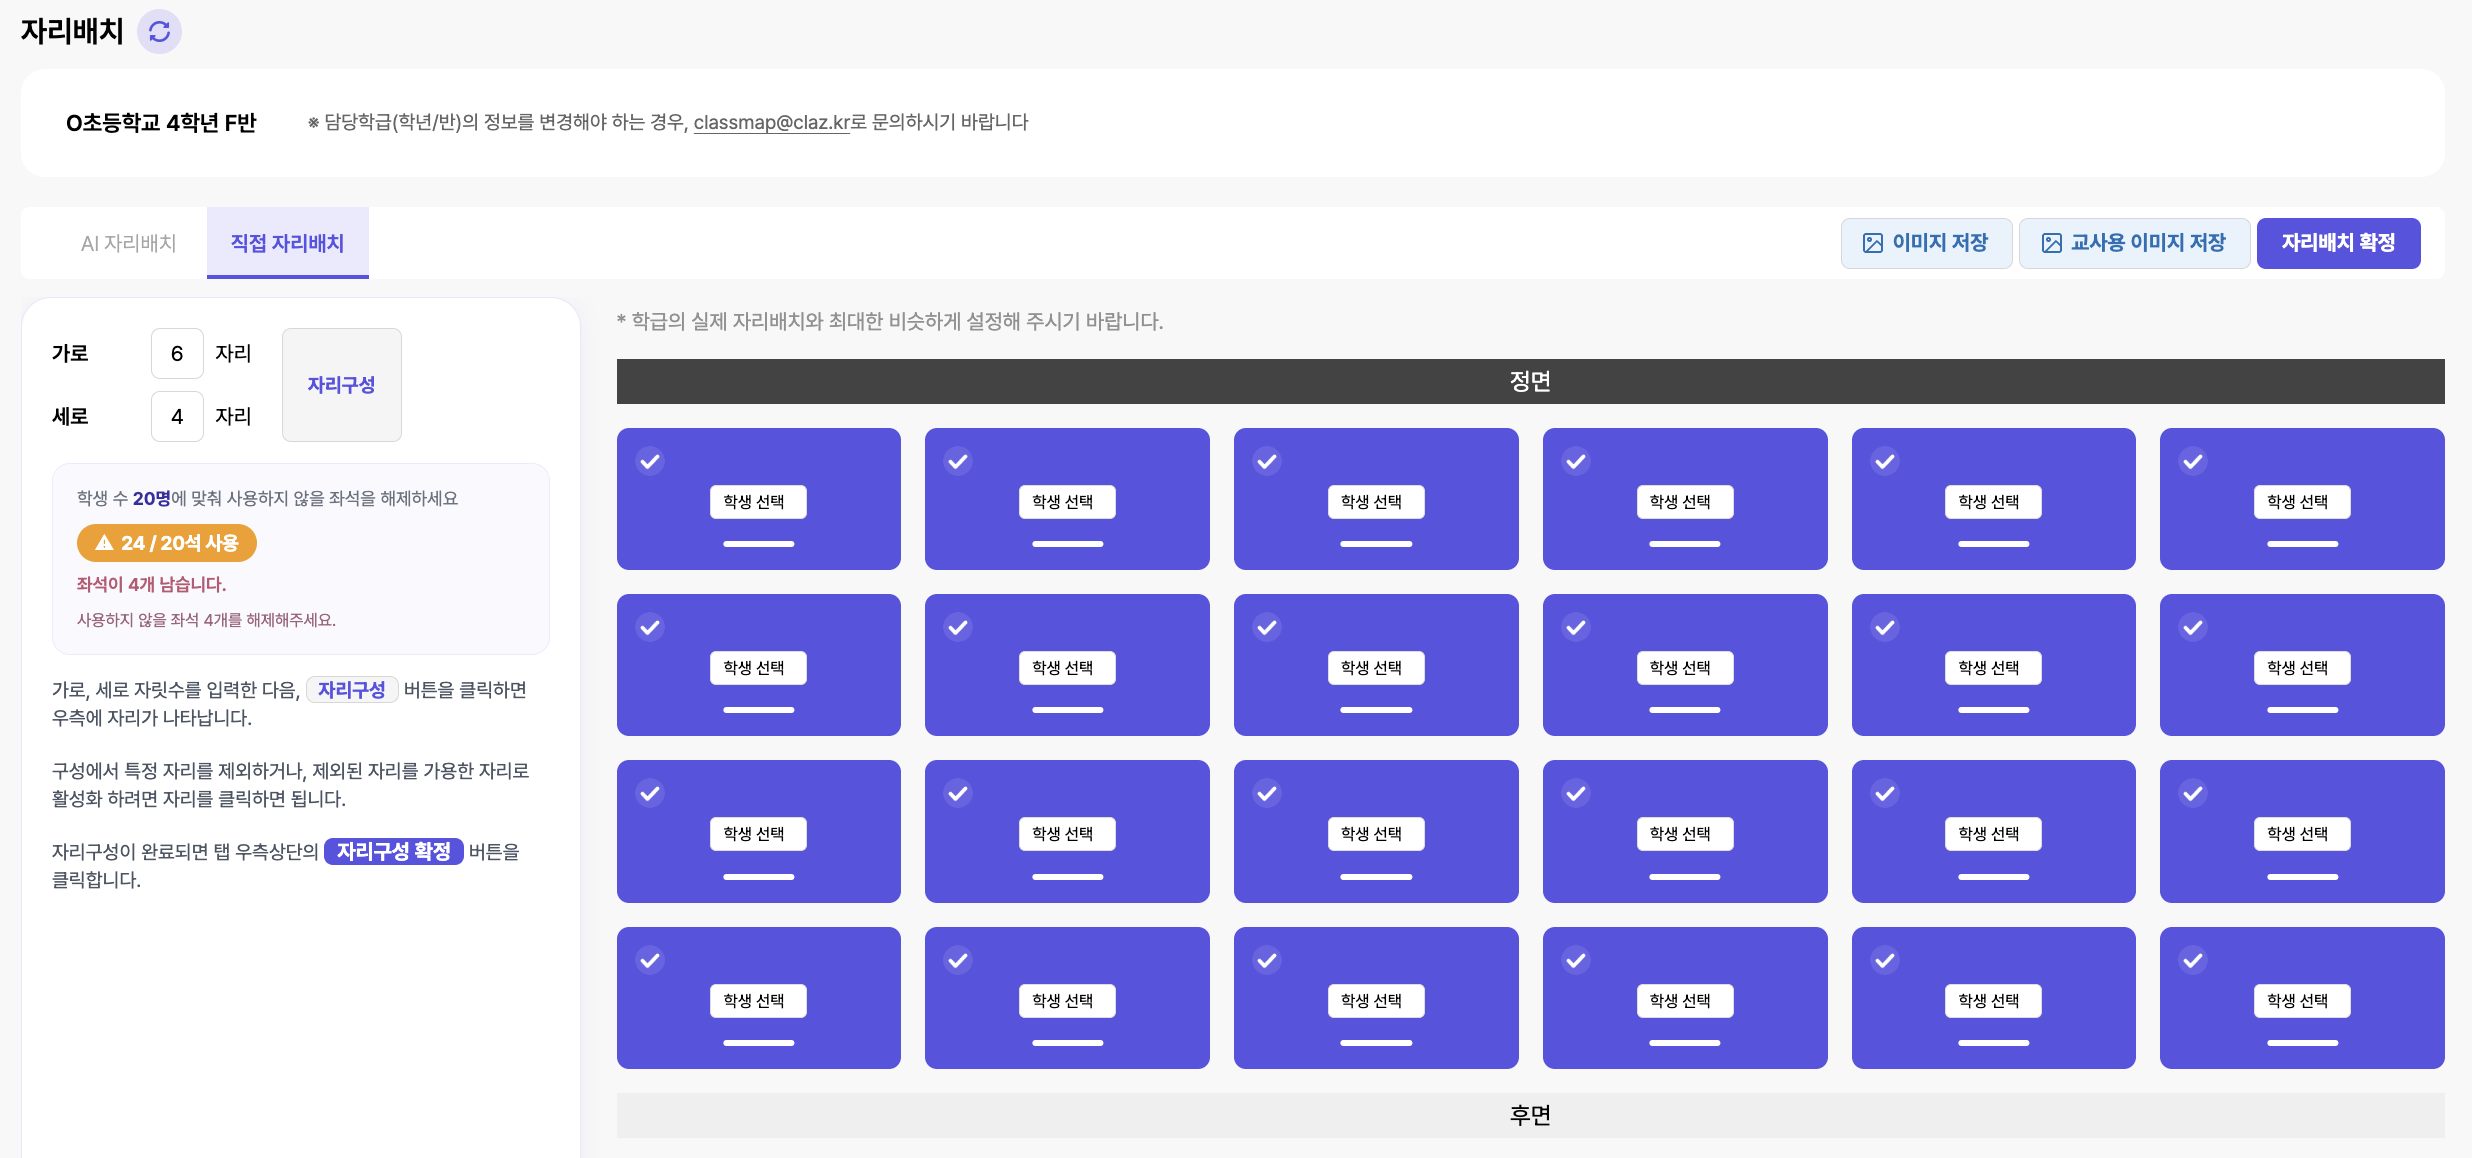Click the 가로 seat count input field
Screen dimensions: 2472x1158
click(177, 353)
